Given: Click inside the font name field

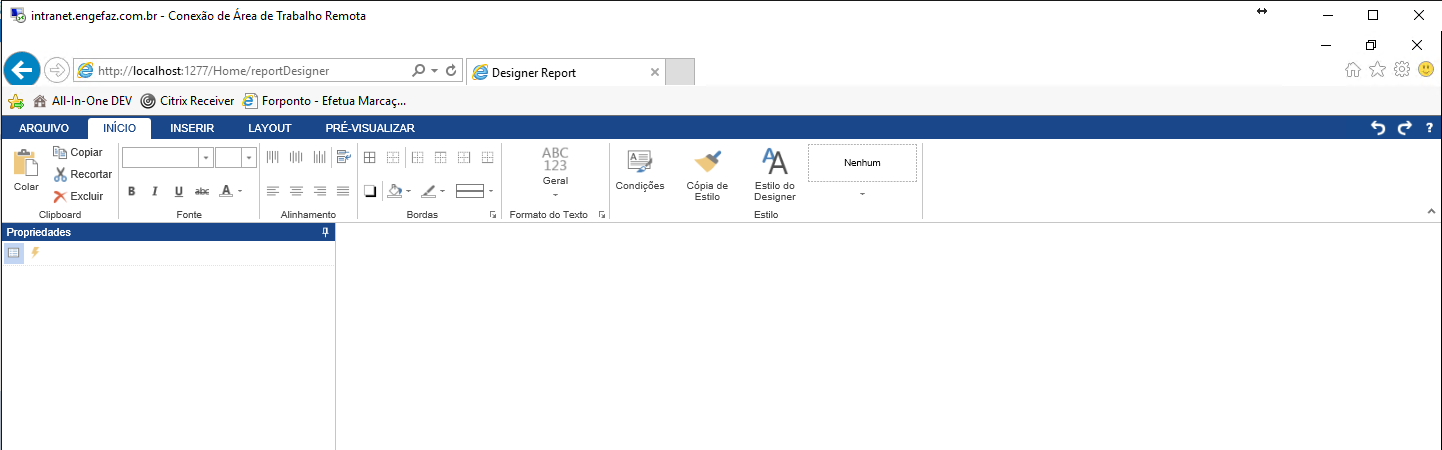Looking at the screenshot, I should point(160,157).
